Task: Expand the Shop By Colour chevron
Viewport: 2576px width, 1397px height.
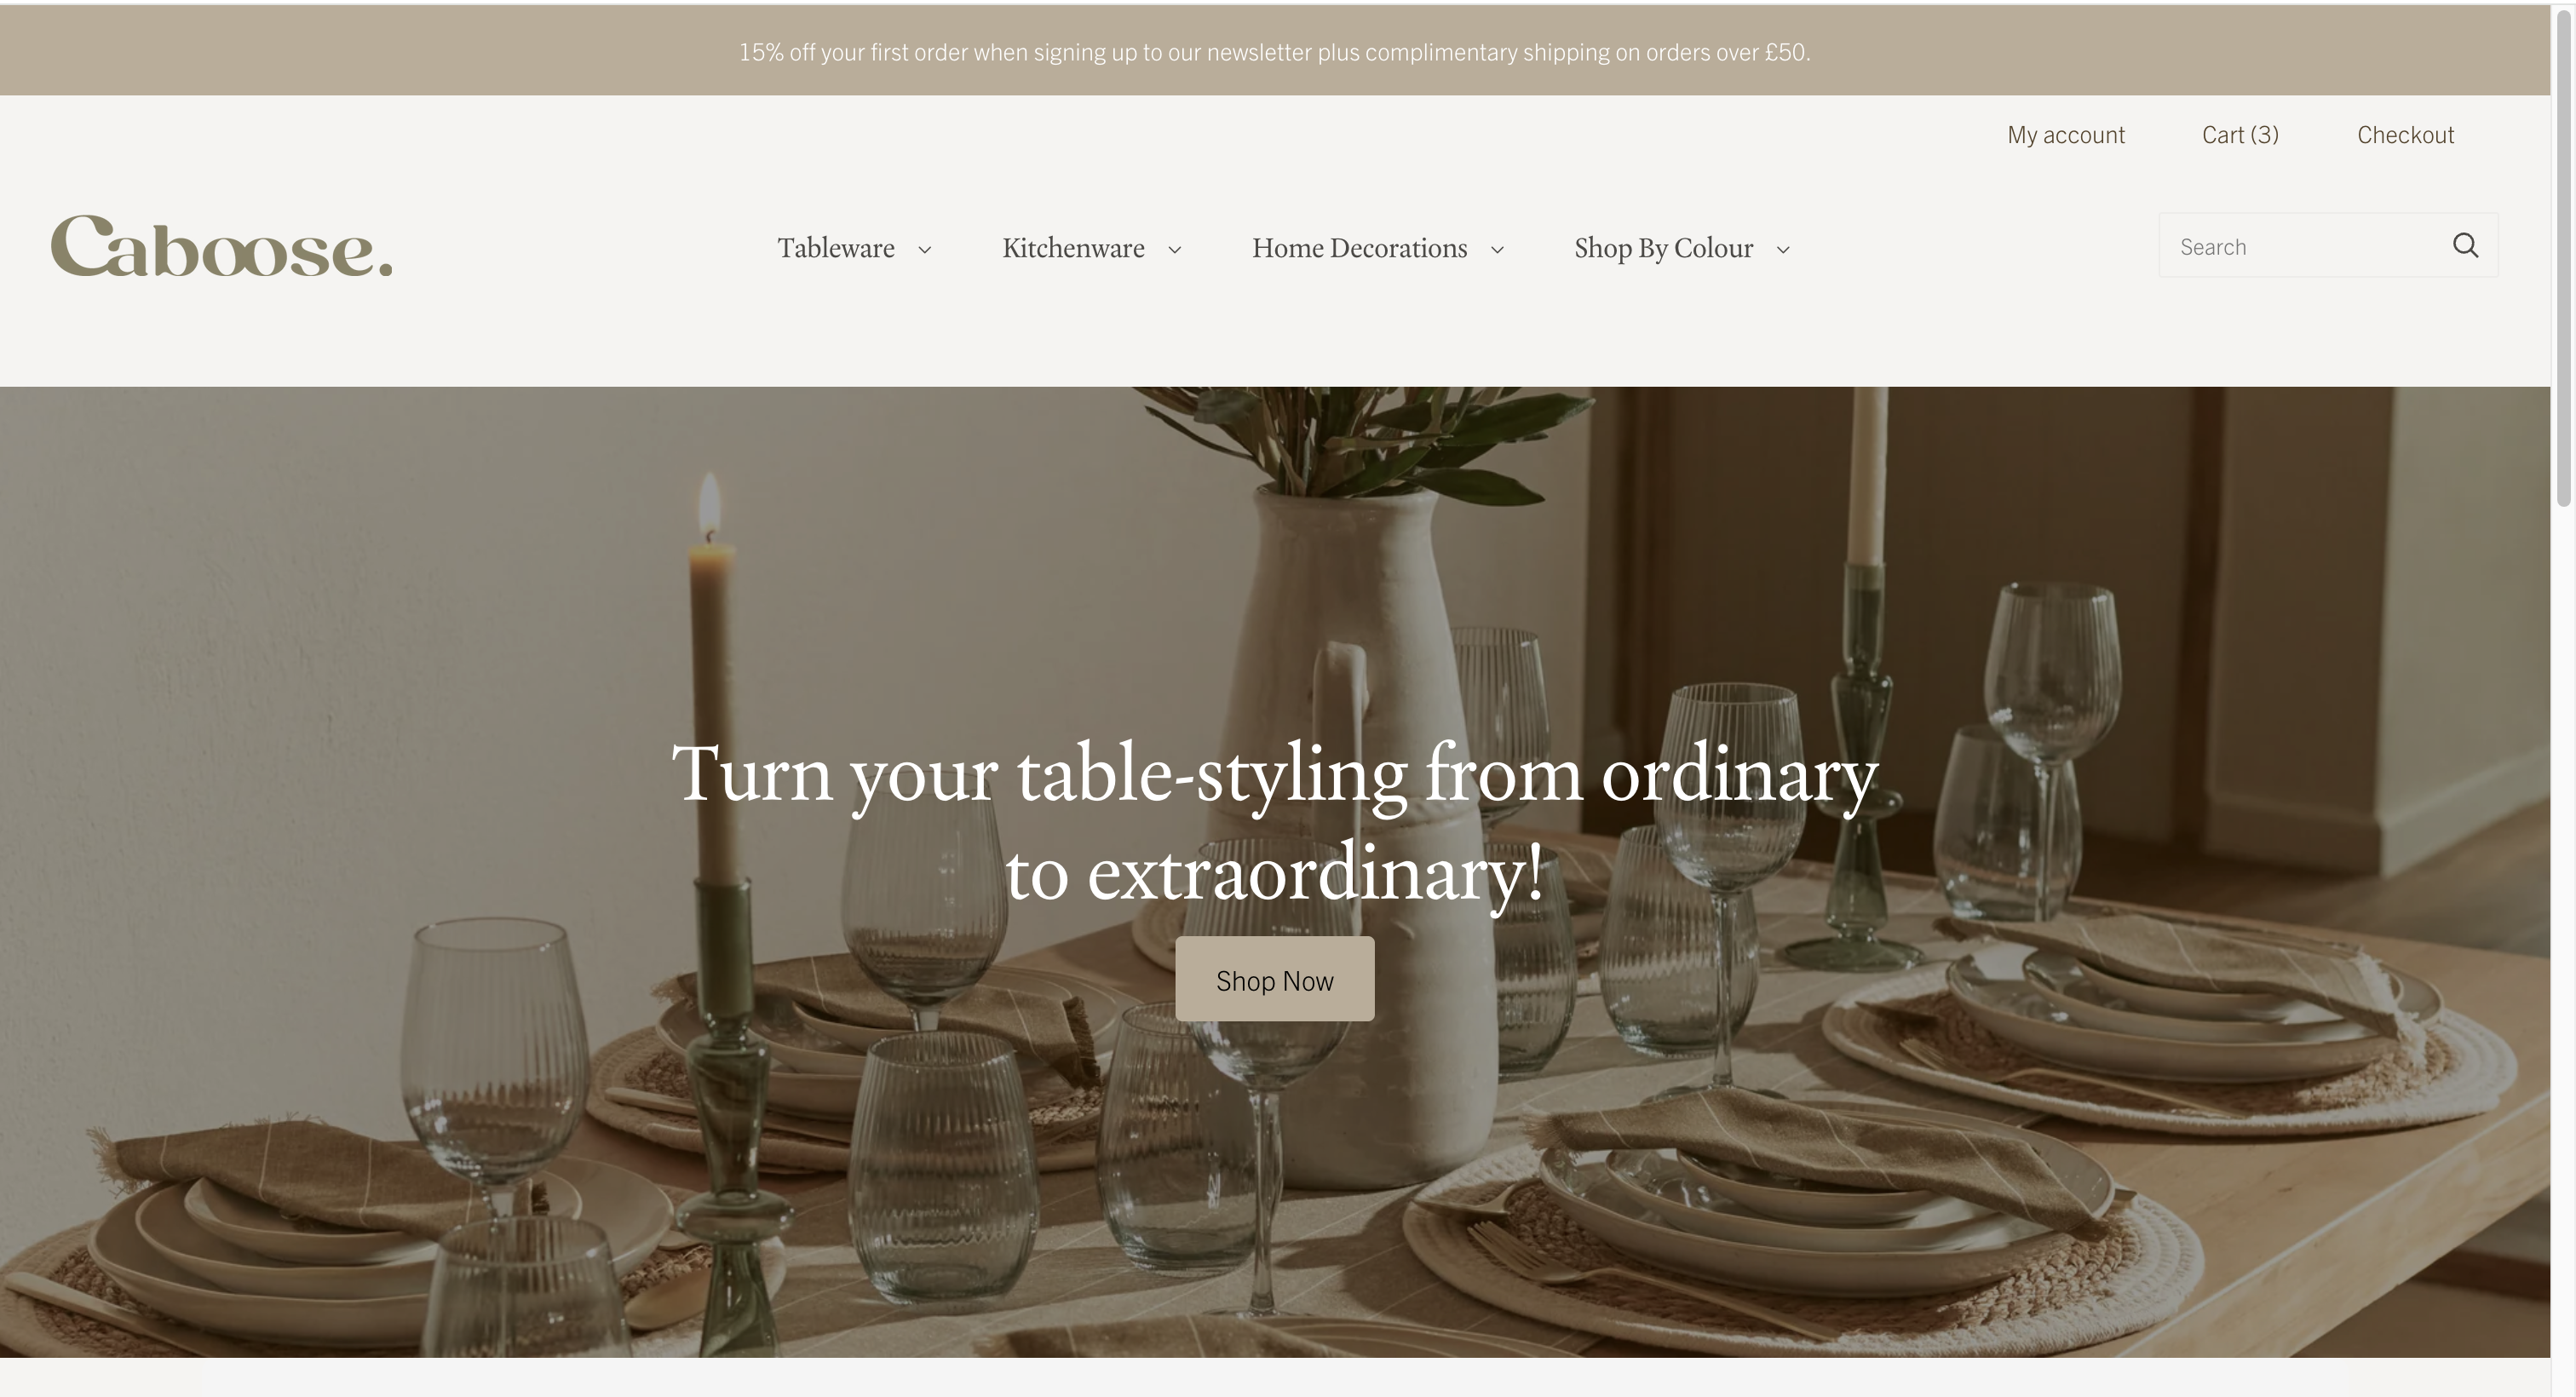Action: (1783, 250)
